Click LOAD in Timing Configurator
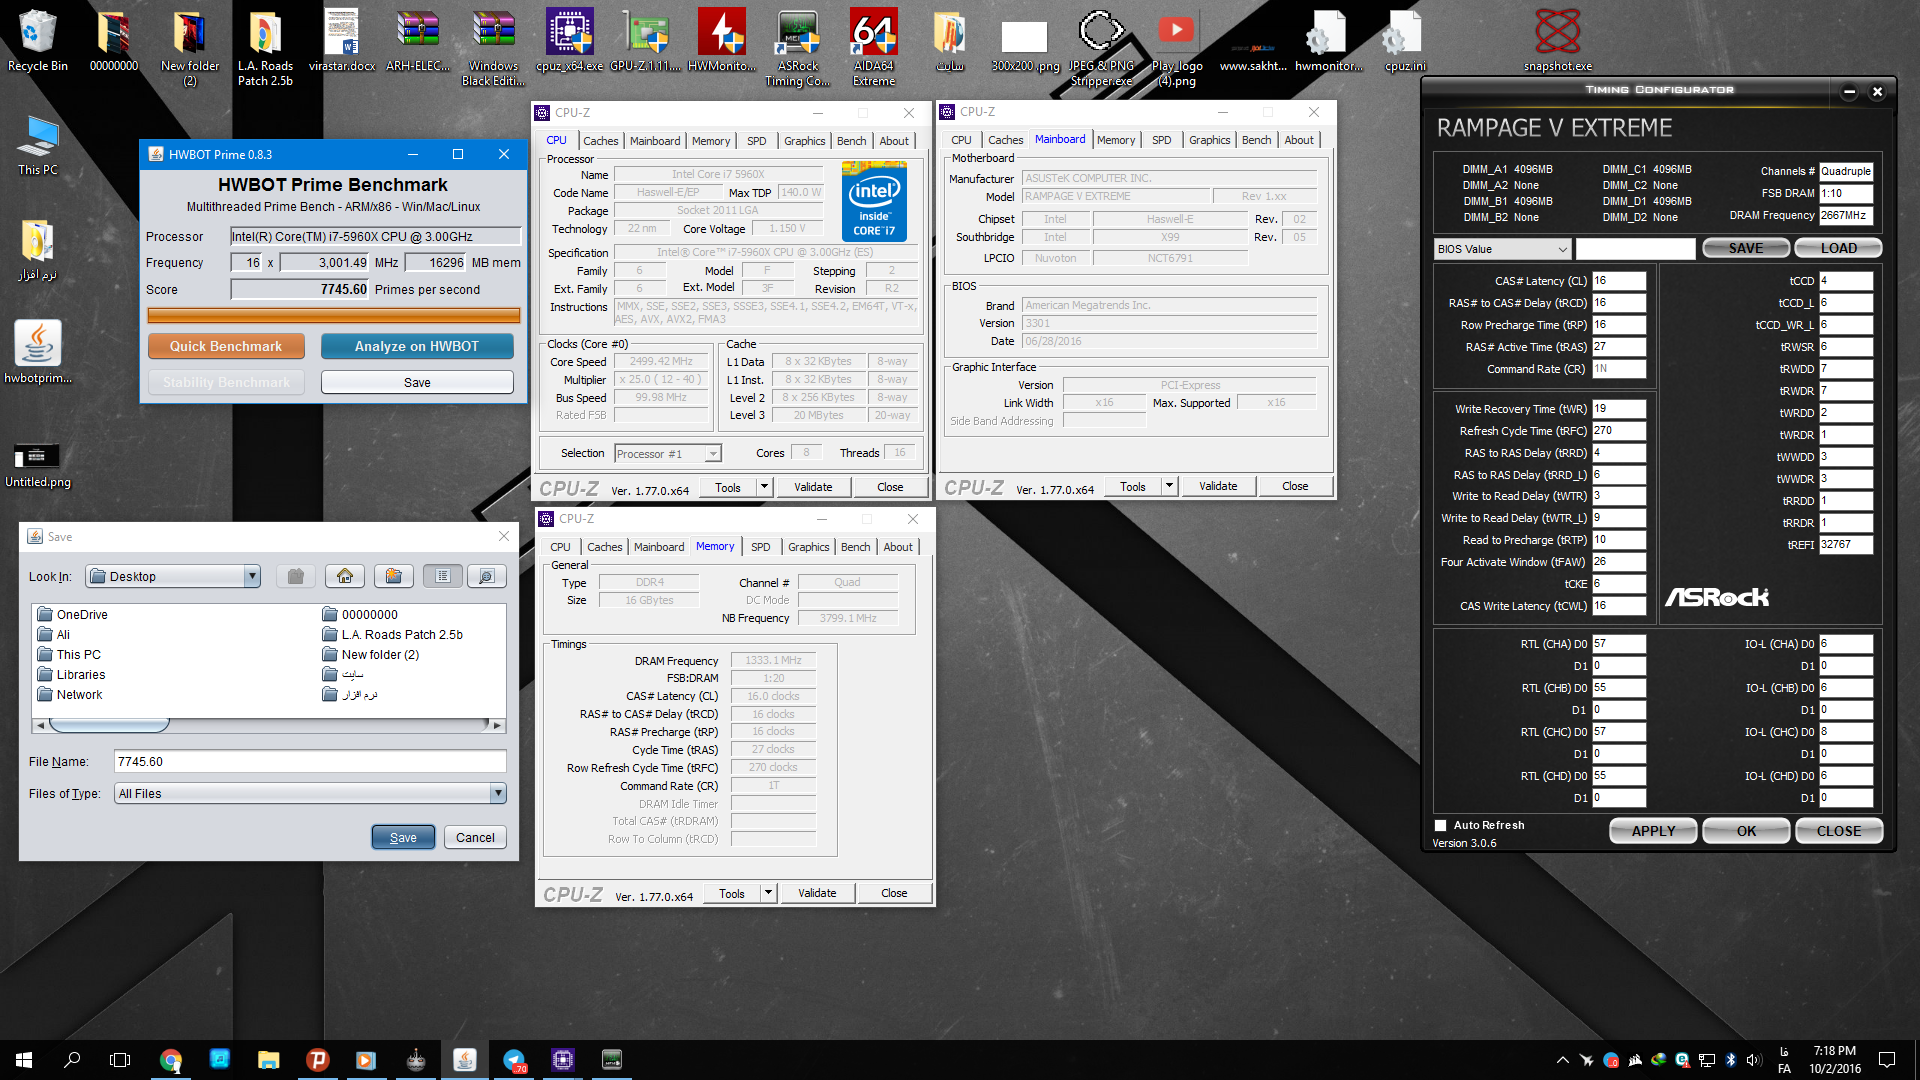The width and height of the screenshot is (1920, 1080). pos(1838,248)
